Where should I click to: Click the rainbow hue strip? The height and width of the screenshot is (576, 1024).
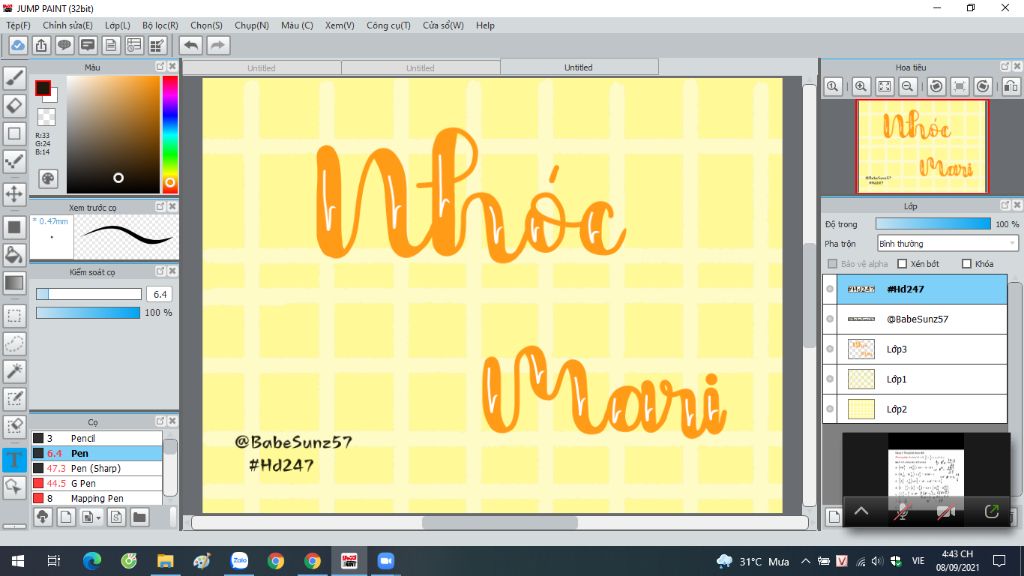(x=170, y=134)
